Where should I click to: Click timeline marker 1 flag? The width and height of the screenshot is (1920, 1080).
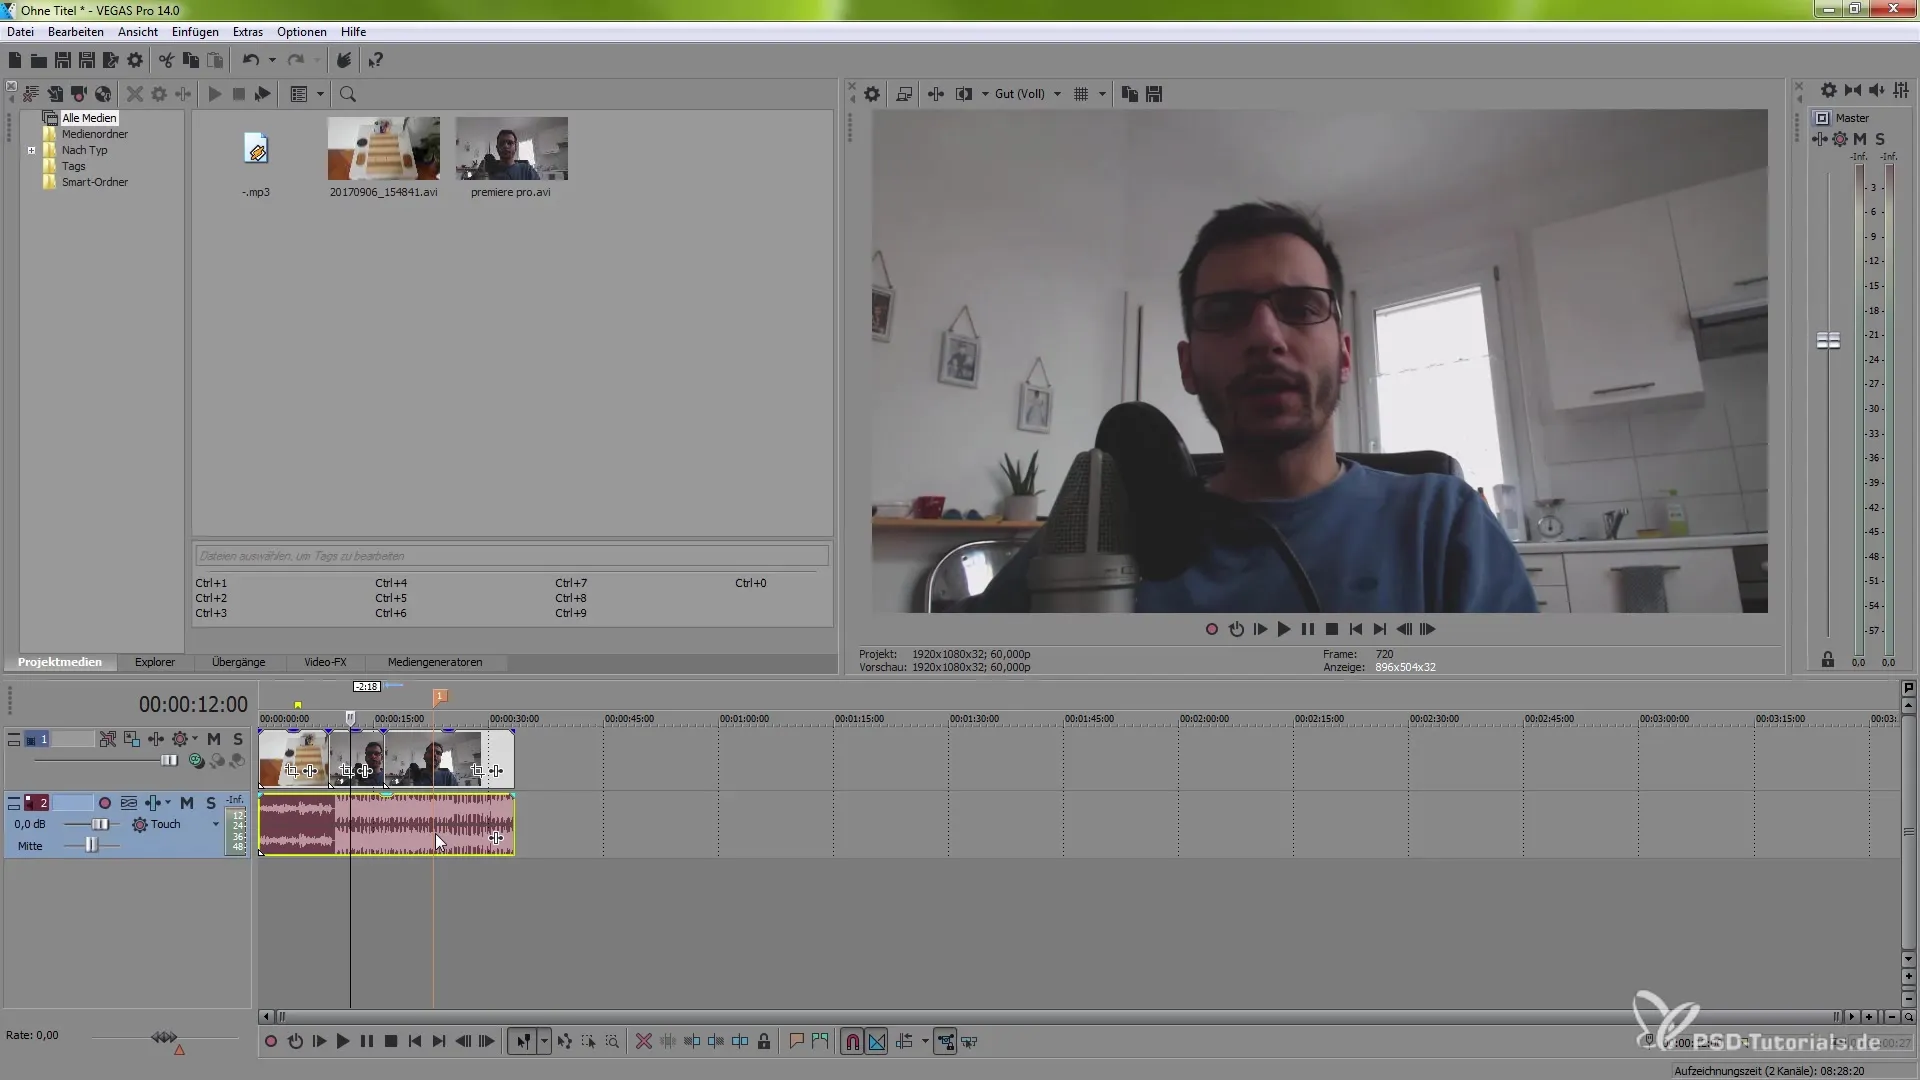click(439, 696)
